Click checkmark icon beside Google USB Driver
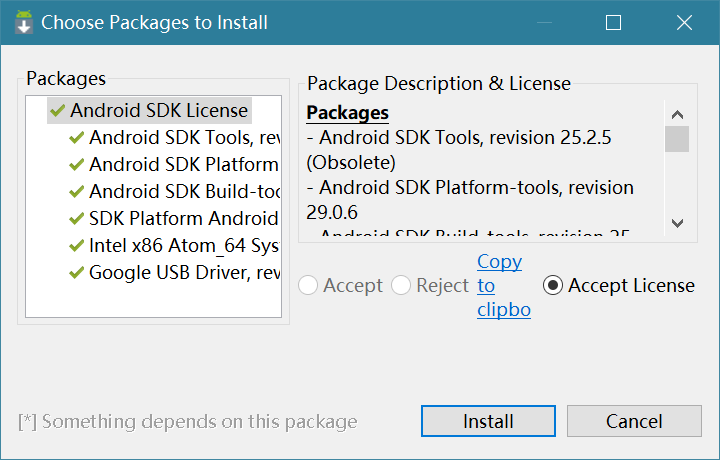The image size is (720, 460). [x=76, y=273]
